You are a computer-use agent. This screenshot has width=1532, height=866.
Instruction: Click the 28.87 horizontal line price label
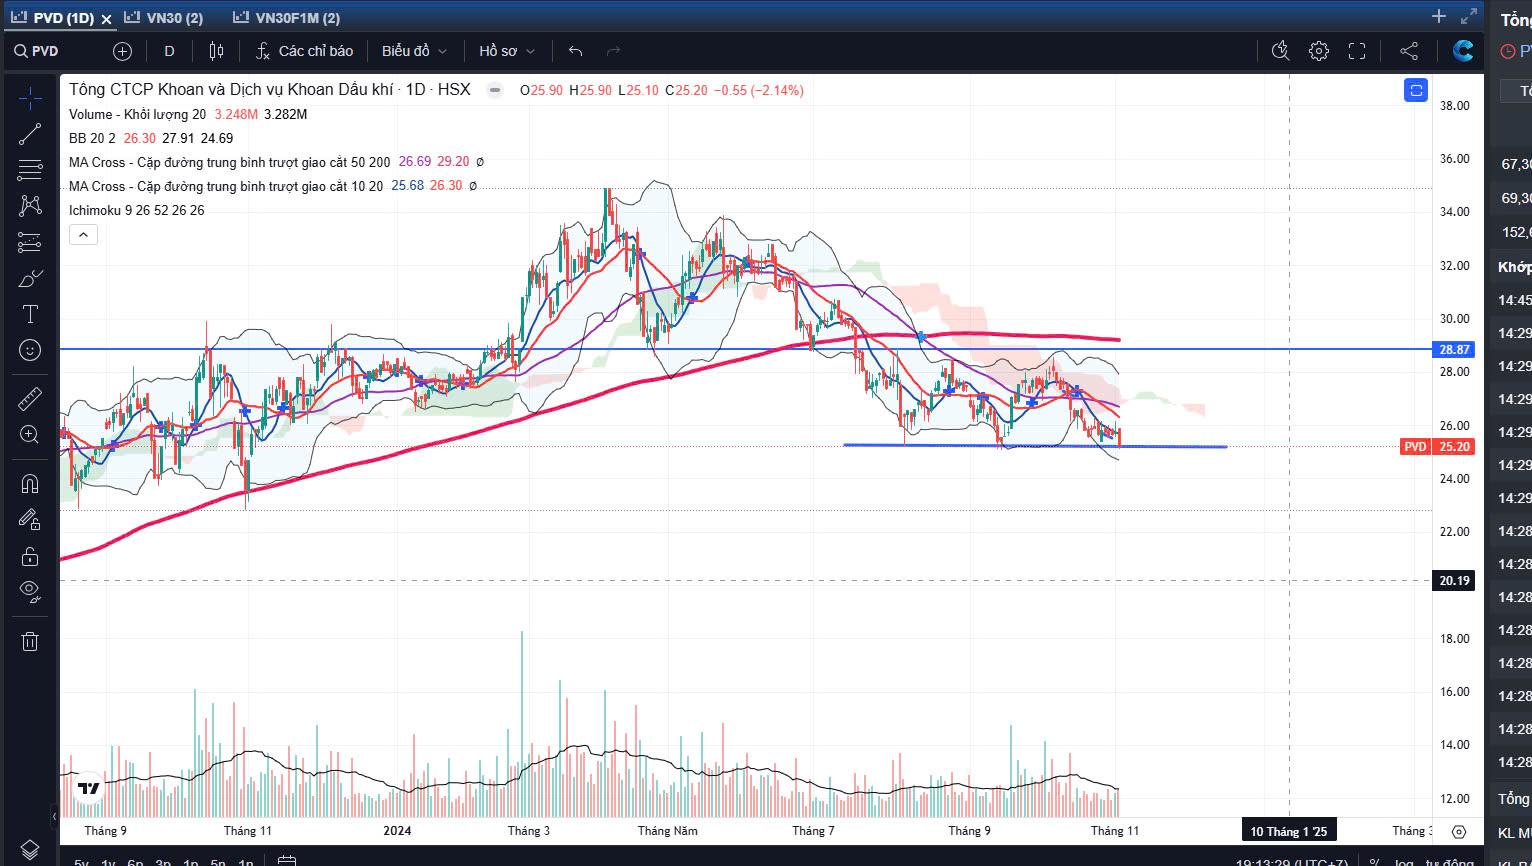tap(1454, 350)
